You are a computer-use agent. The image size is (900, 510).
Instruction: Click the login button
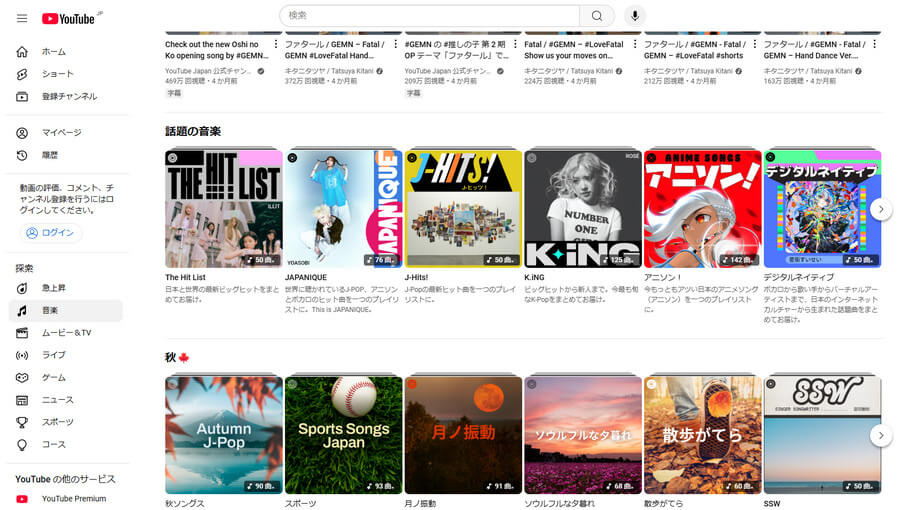point(51,233)
